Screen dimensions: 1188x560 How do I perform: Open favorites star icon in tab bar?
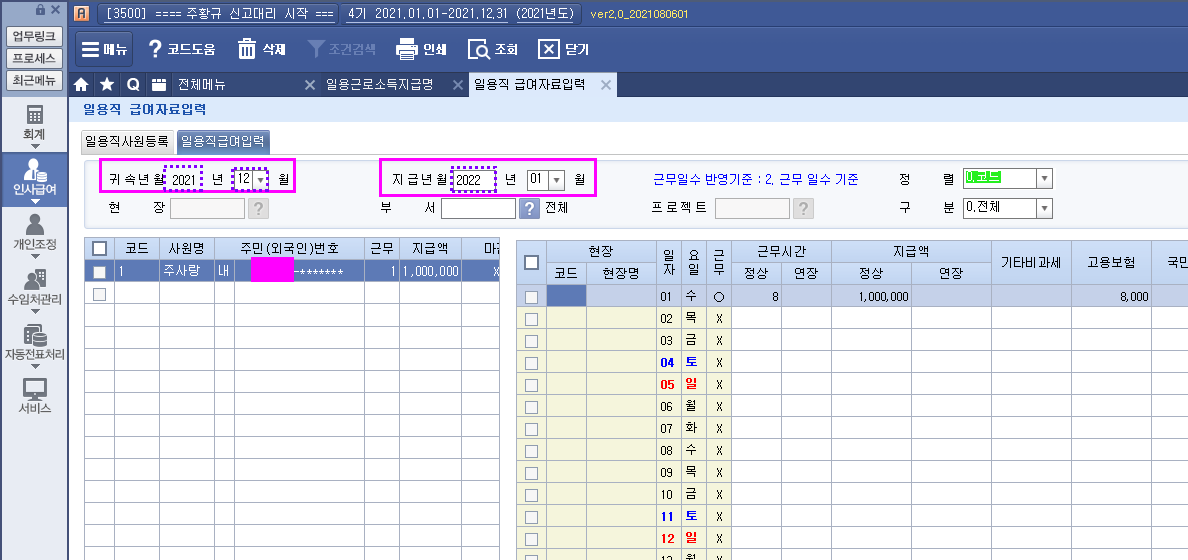coord(107,85)
